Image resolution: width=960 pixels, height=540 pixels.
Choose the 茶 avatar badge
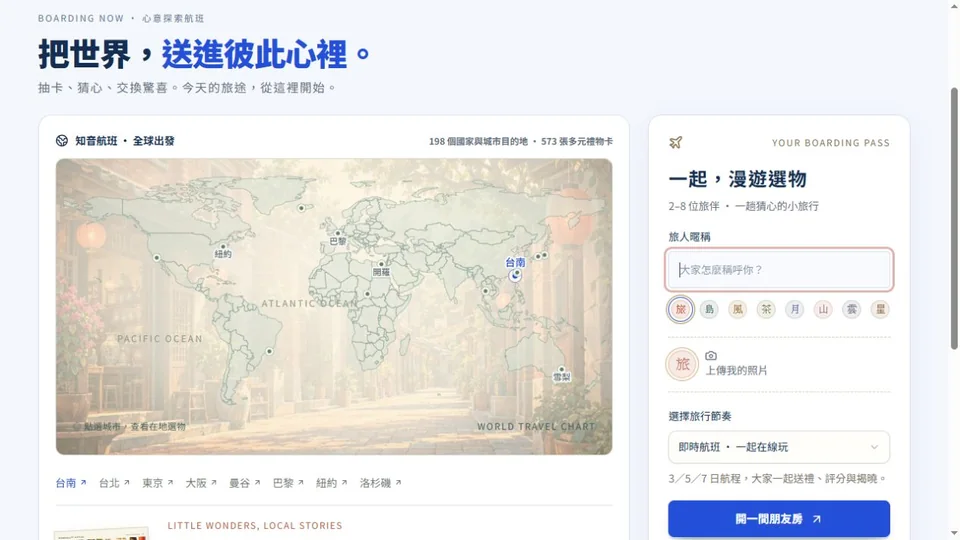click(x=766, y=309)
